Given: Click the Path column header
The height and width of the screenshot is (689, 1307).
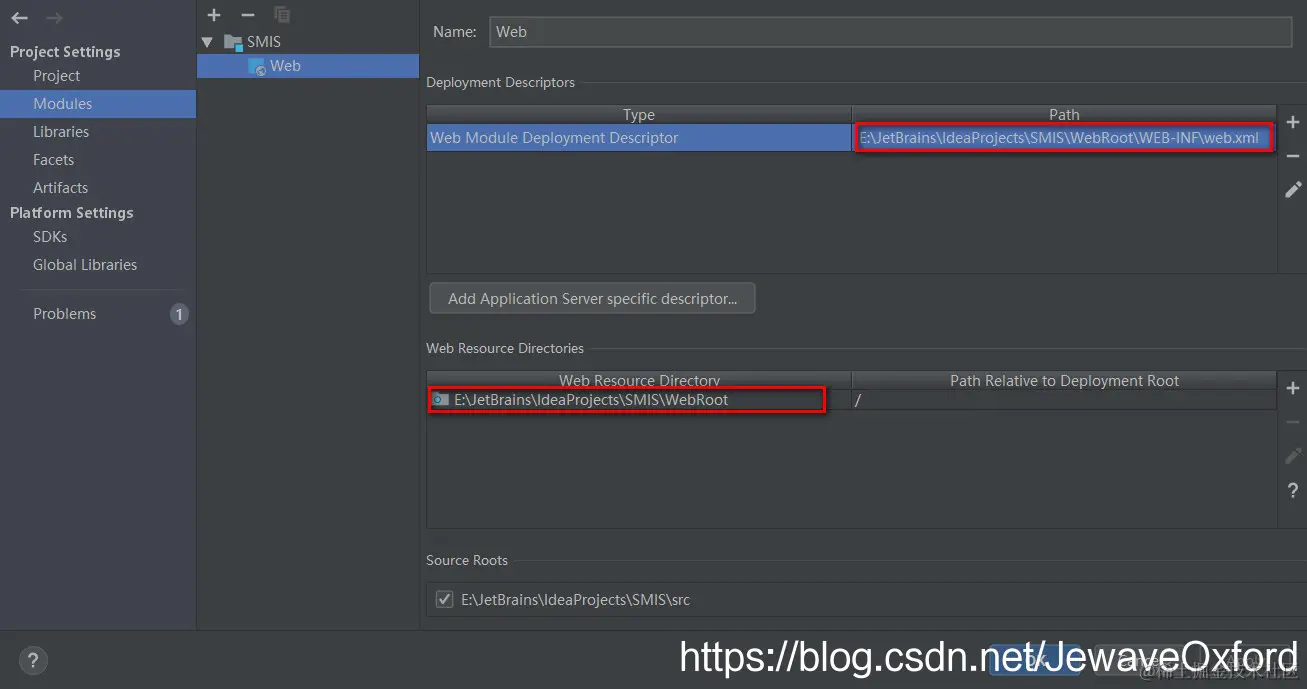Looking at the screenshot, I should click(x=1064, y=115).
